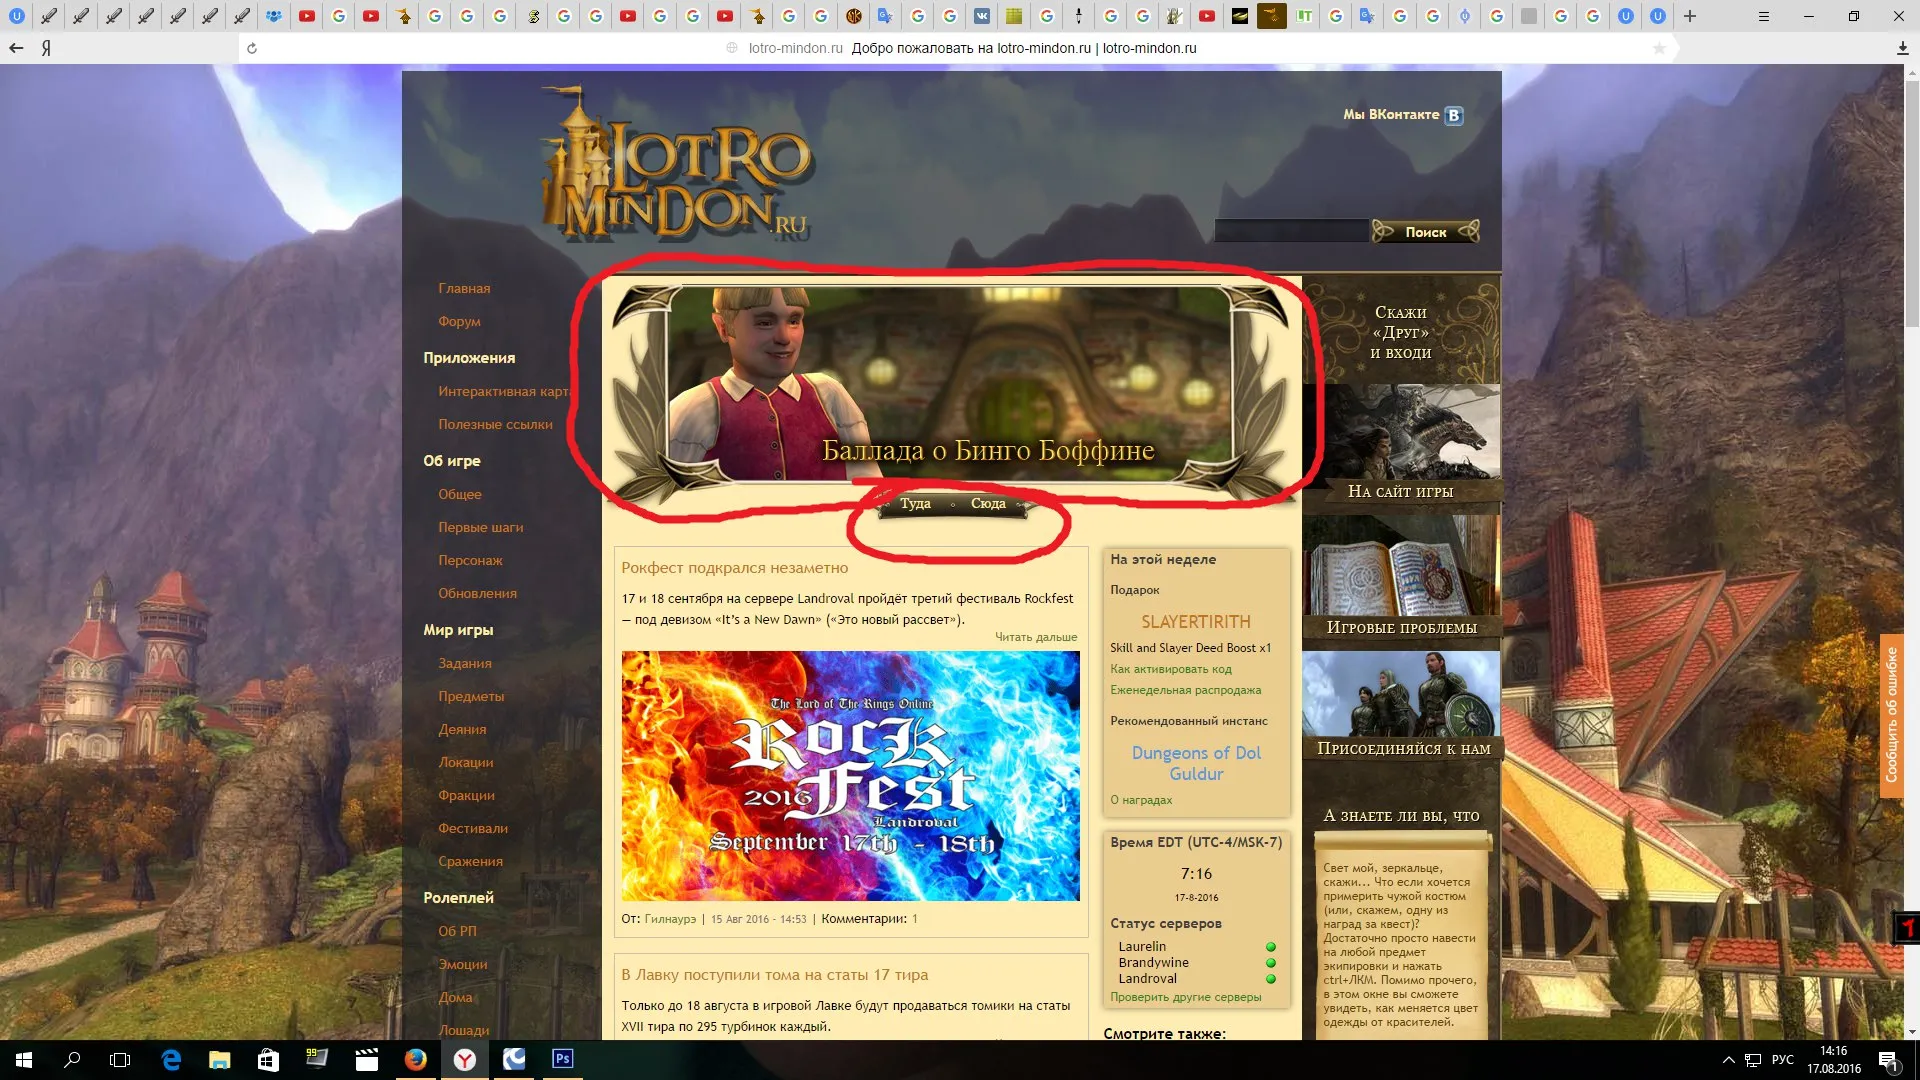Viewport: 1920px width, 1080px height.
Task: Open the Игровые проблемы book banner
Action: (x=1400, y=578)
